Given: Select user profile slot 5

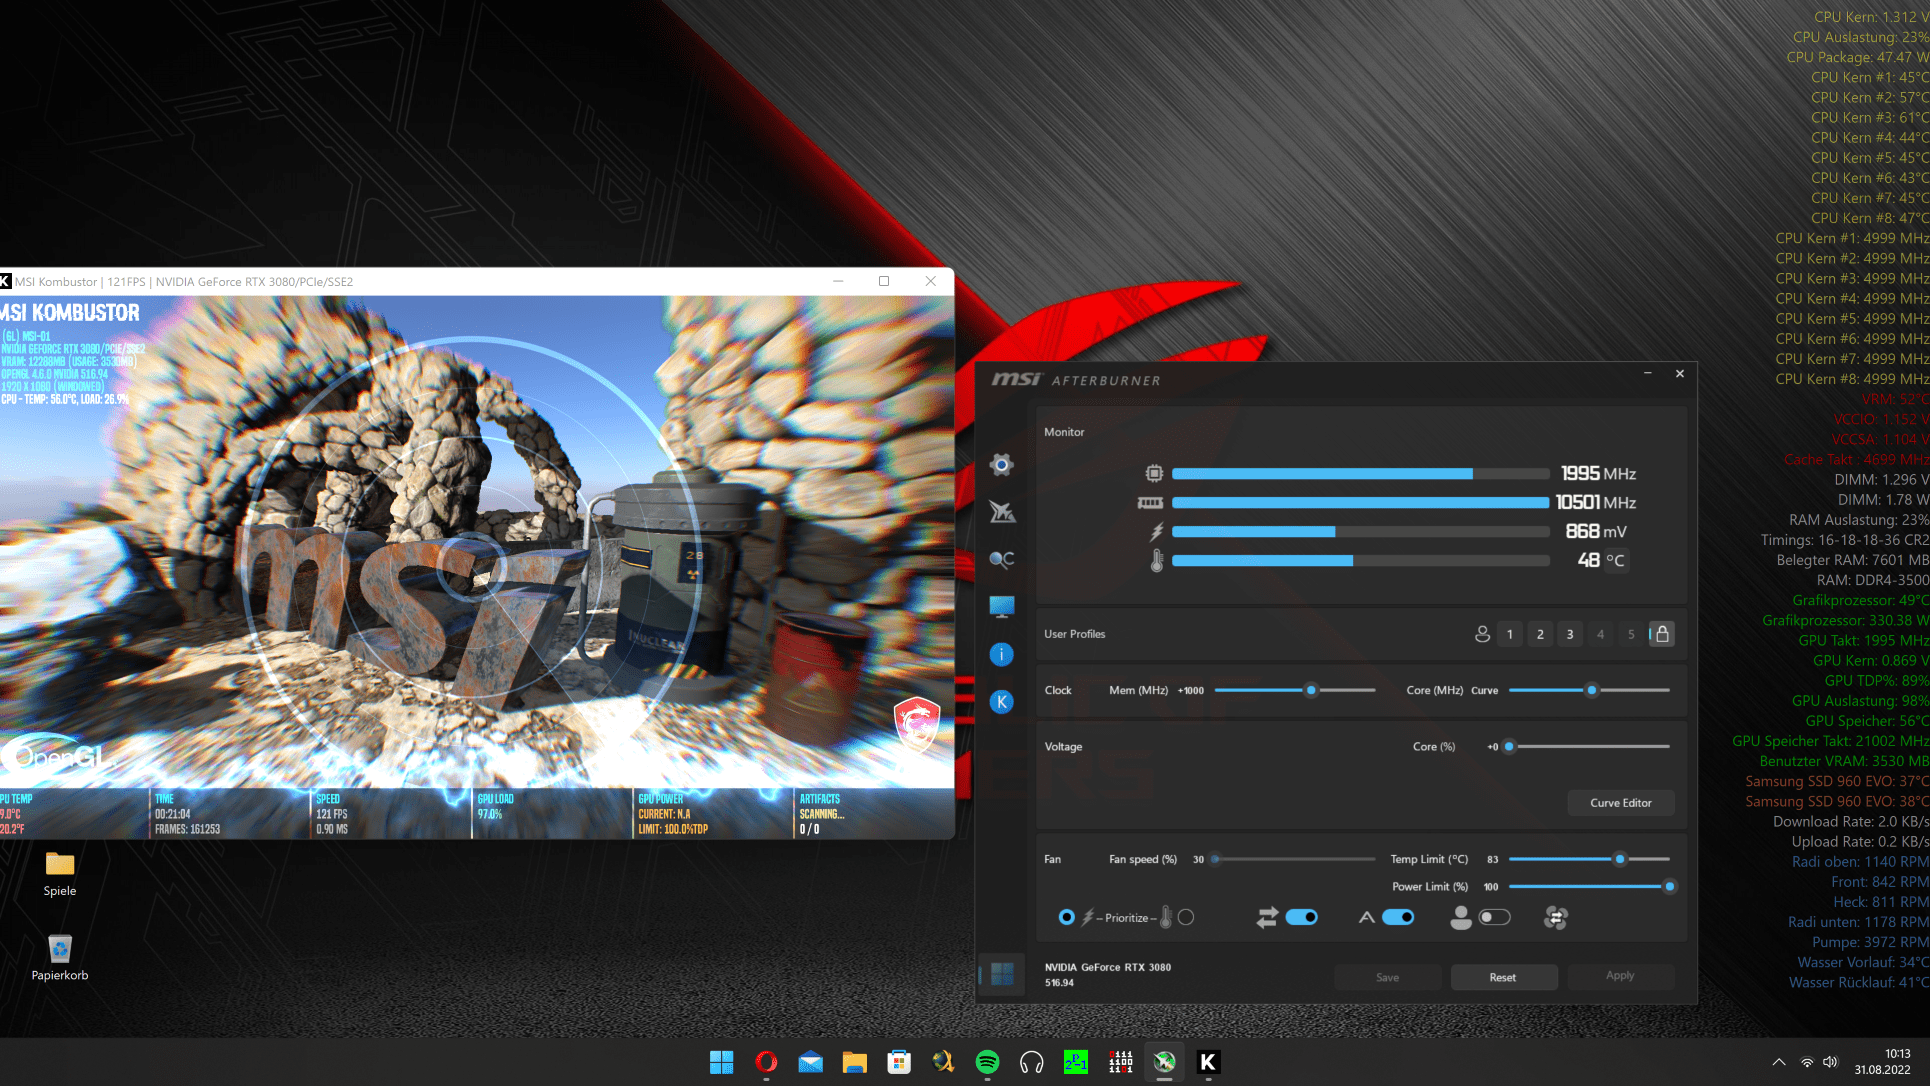Looking at the screenshot, I should click(1631, 634).
